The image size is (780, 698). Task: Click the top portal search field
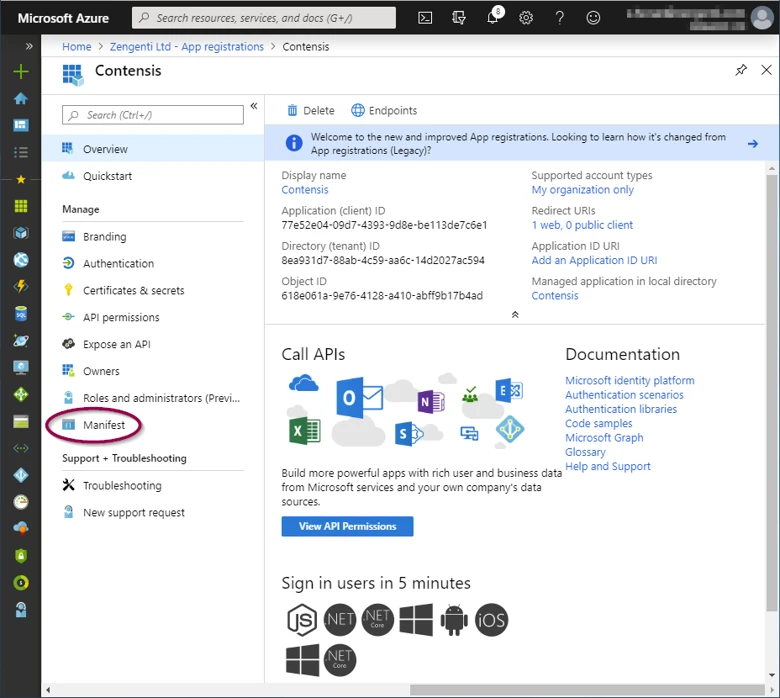pos(264,18)
